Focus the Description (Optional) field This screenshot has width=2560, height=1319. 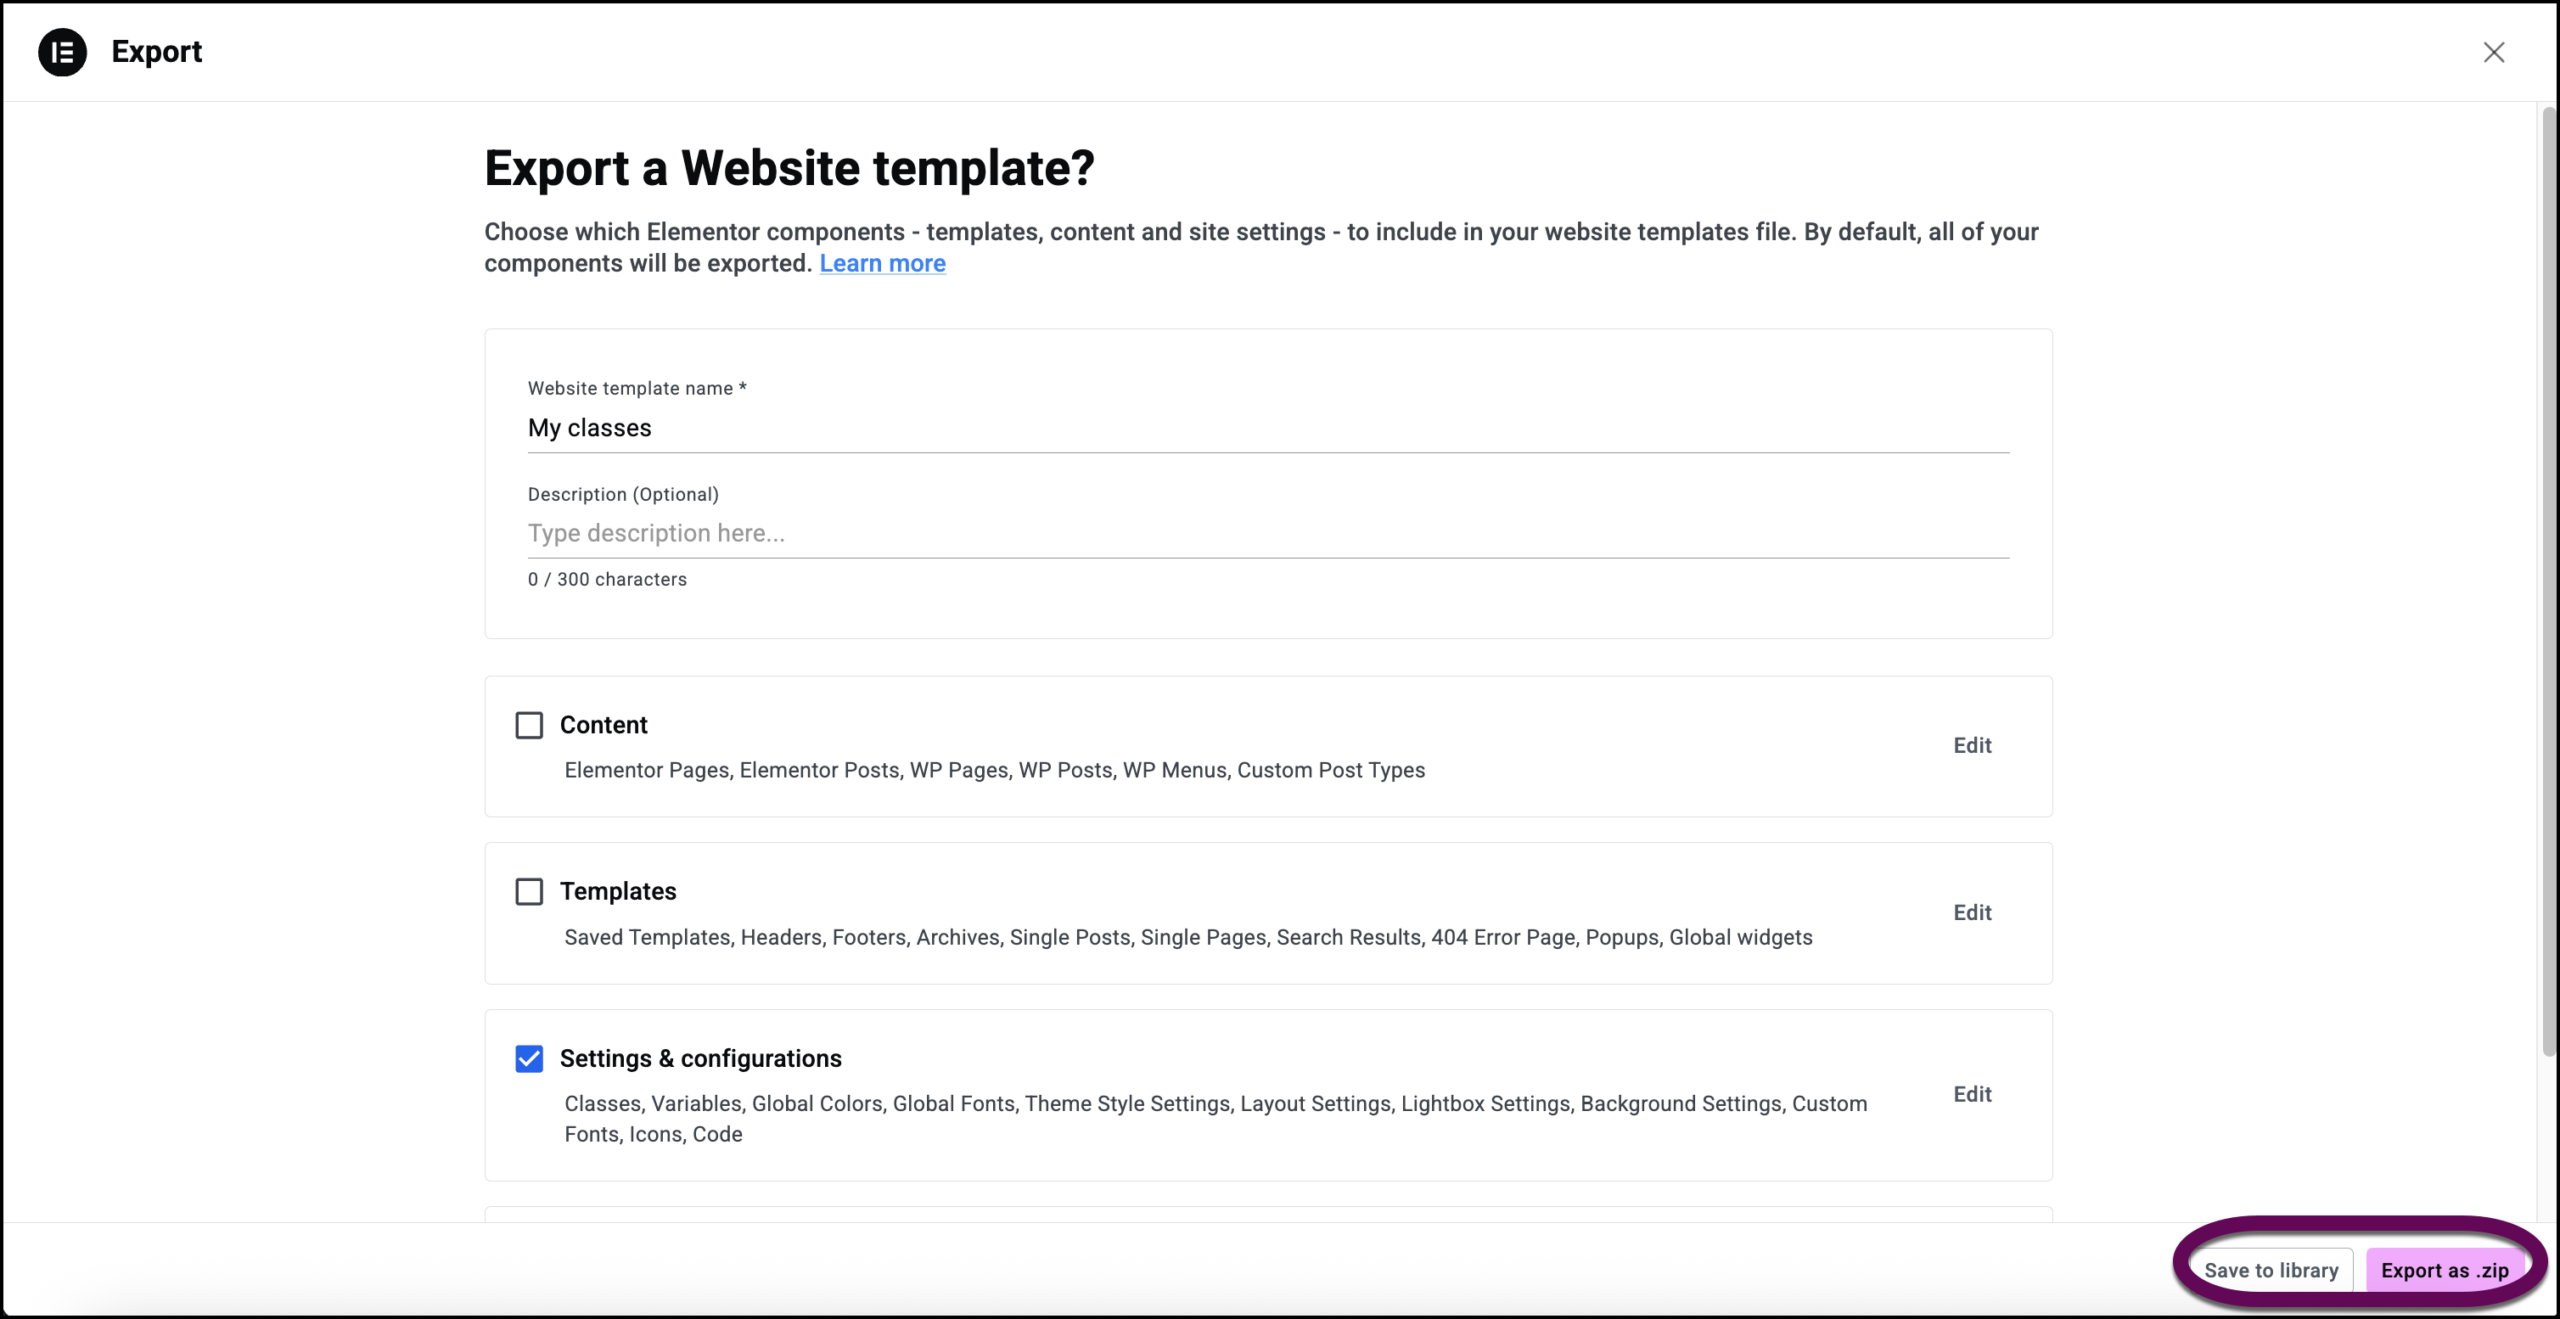click(1268, 533)
